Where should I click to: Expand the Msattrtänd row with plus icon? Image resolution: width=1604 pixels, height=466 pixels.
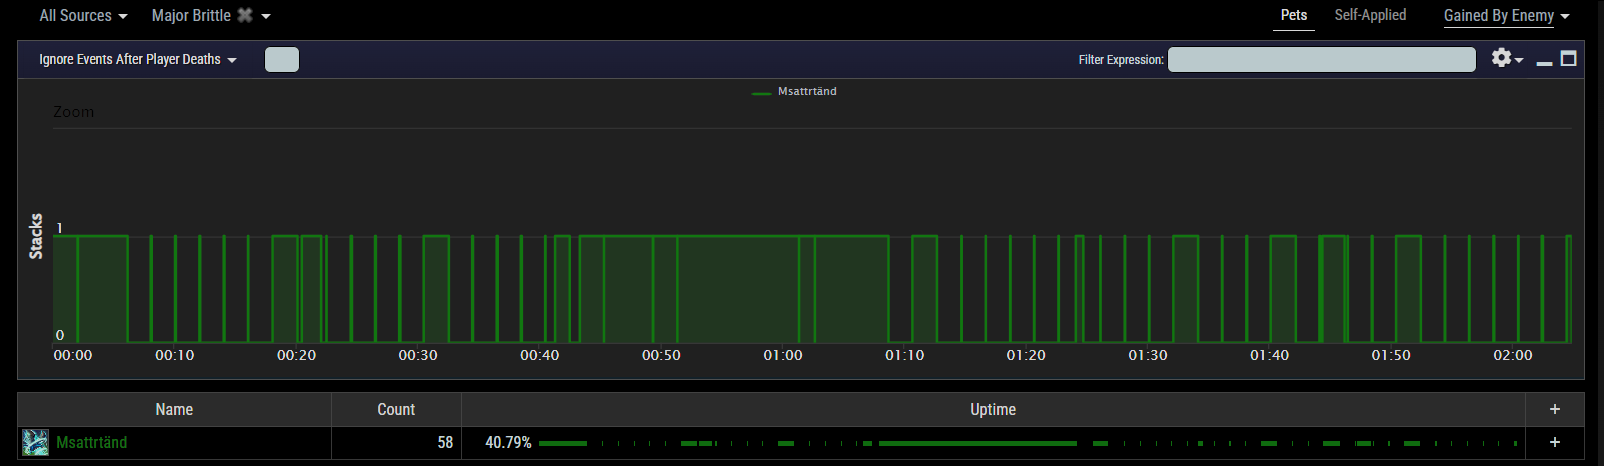pyautogui.click(x=1555, y=442)
